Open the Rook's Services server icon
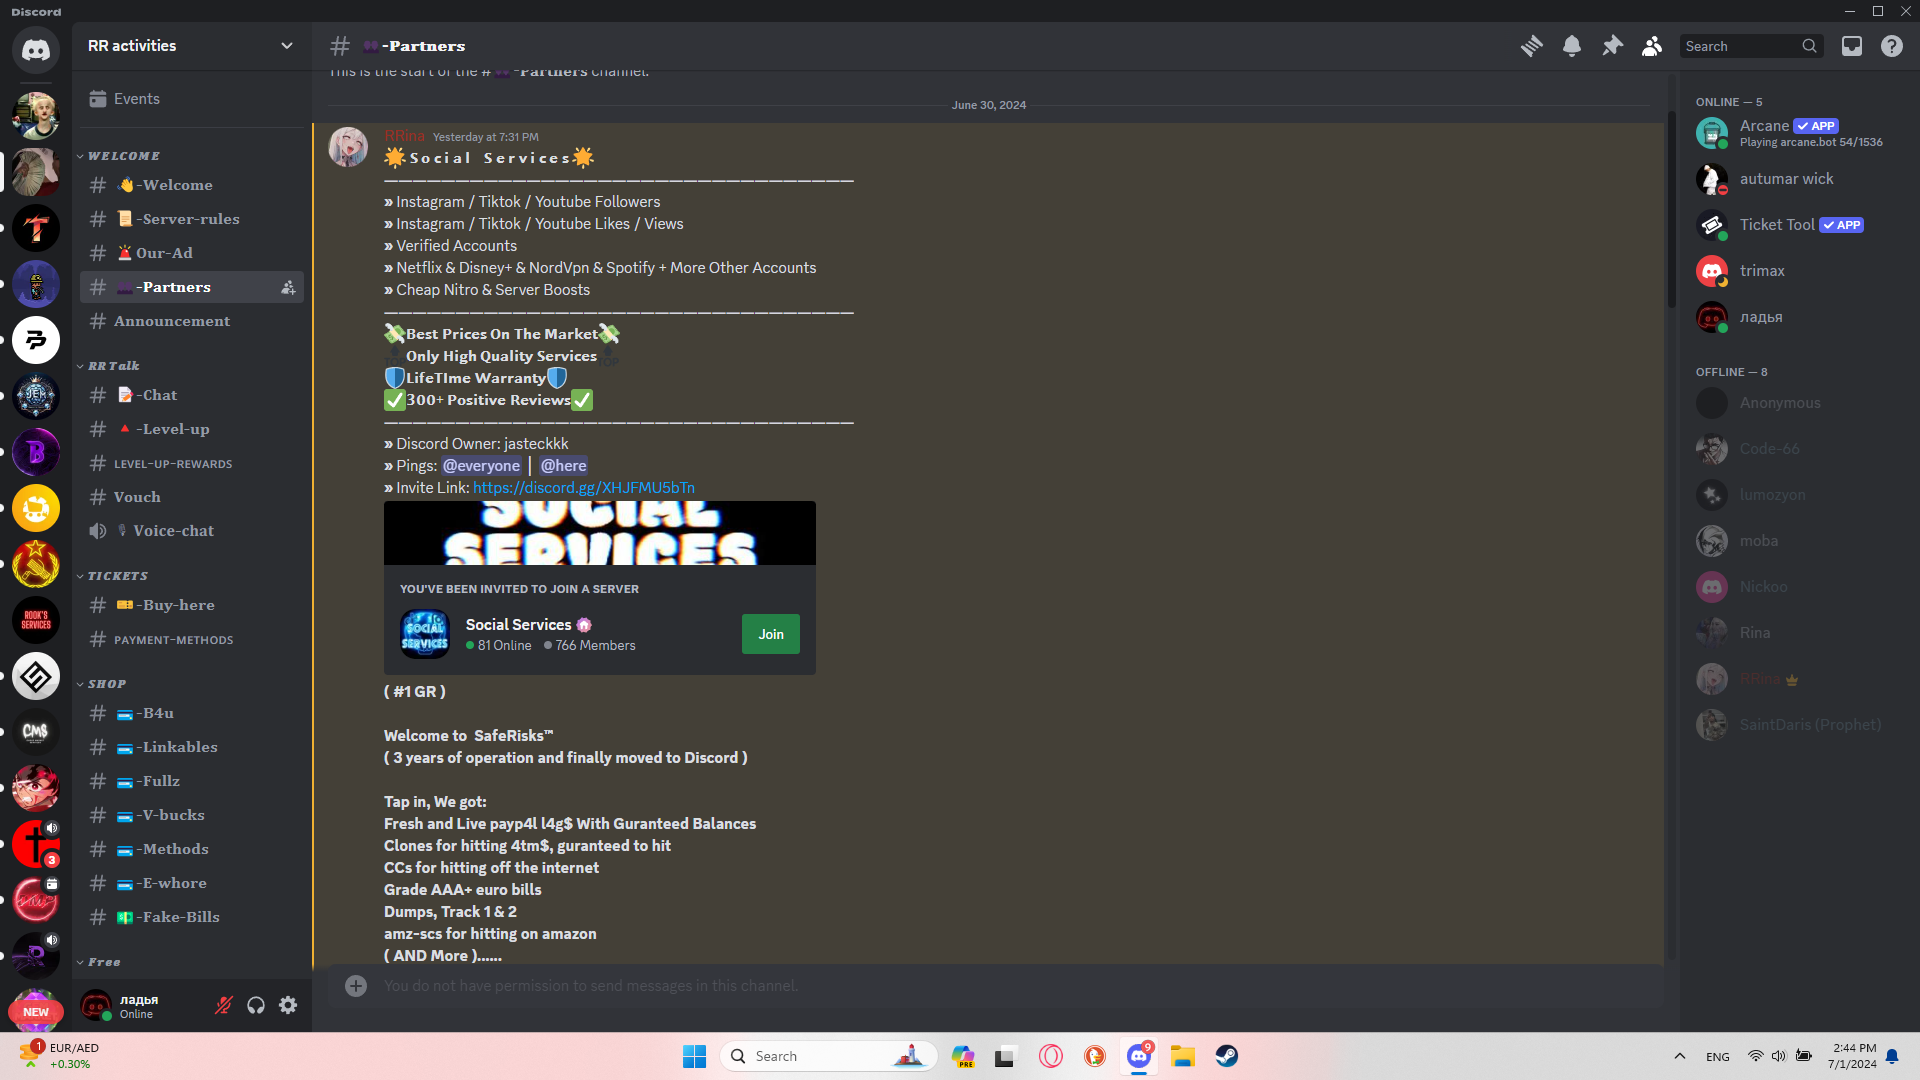This screenshot has width=1920, height=1080. pyautogui.click(x=36, y=620)
